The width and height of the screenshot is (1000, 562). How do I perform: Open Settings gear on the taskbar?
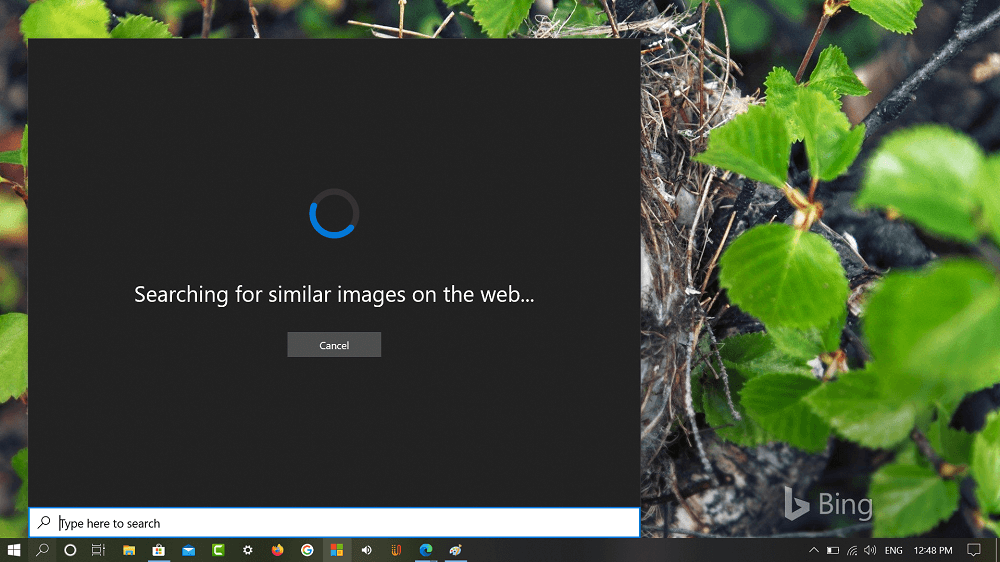point(247,550)
